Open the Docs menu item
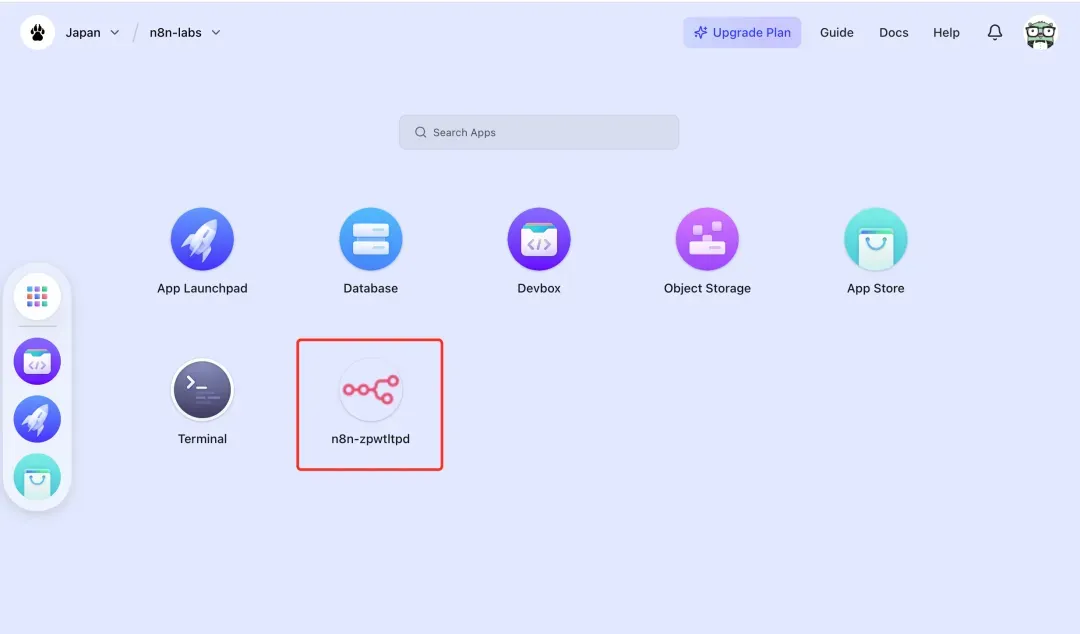Screen dimensions: 1080x634 coord(893,32)
